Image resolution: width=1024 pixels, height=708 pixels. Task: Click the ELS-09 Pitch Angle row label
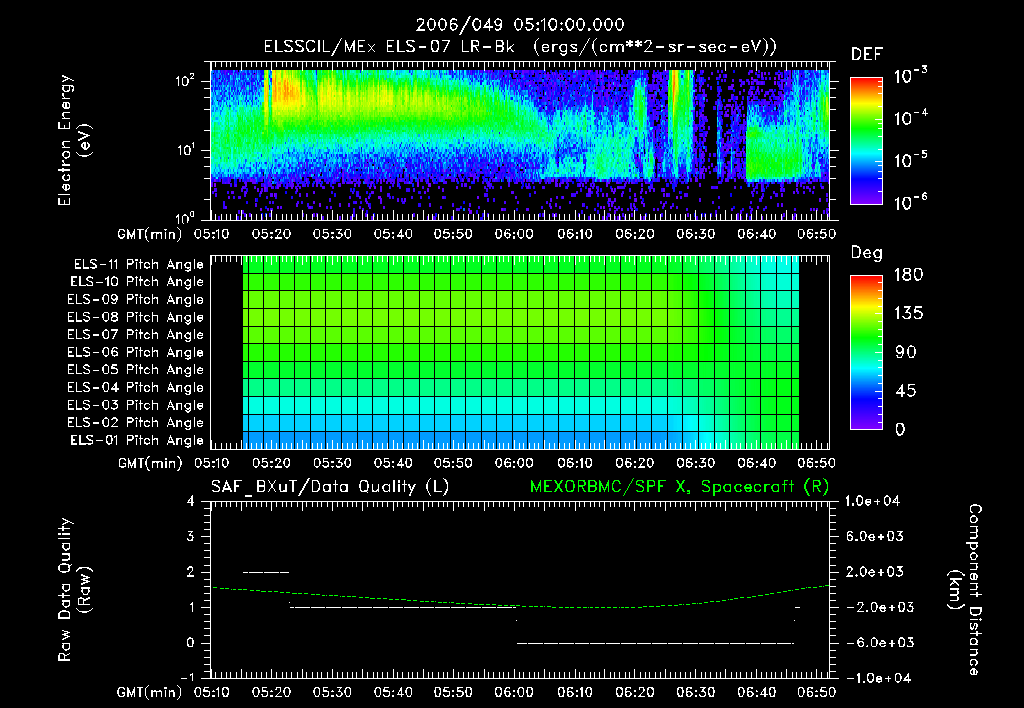(x=136, y=300)
